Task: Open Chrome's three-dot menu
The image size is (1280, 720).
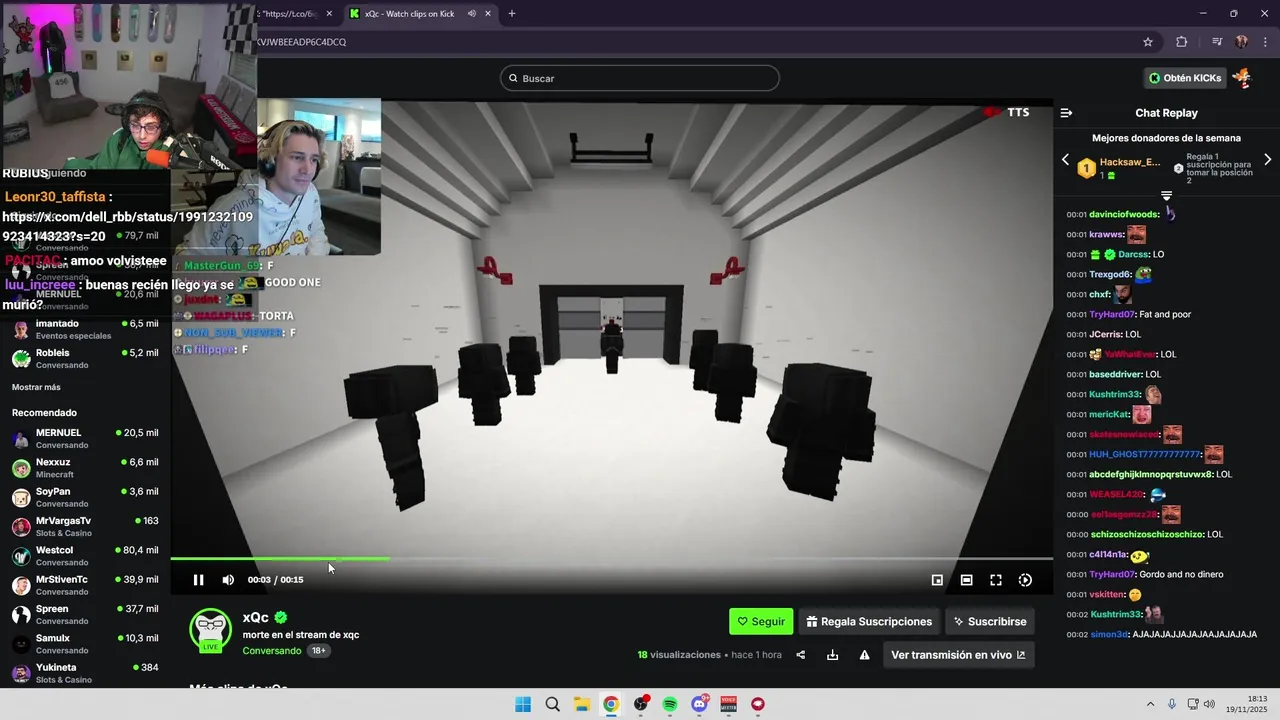Action: 1266,42
